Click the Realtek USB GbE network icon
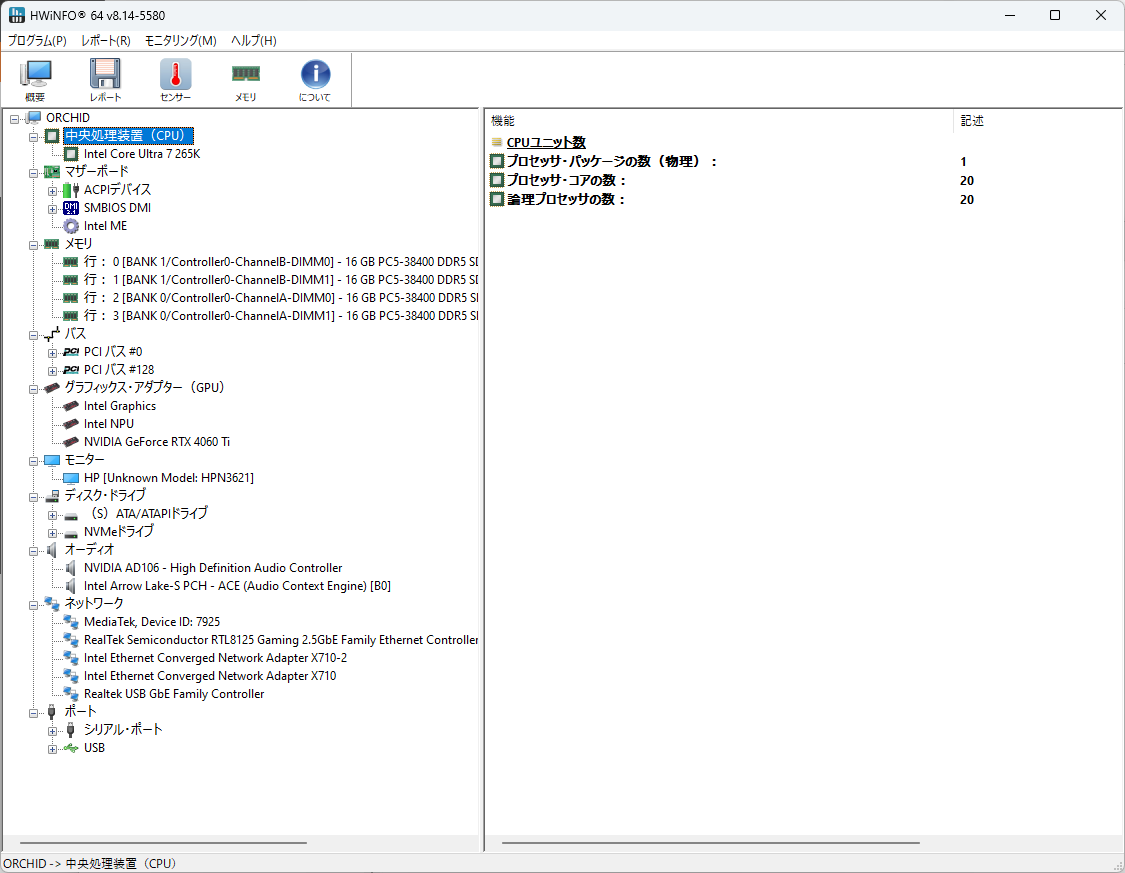1125x873 pixels. pos(71,694)
